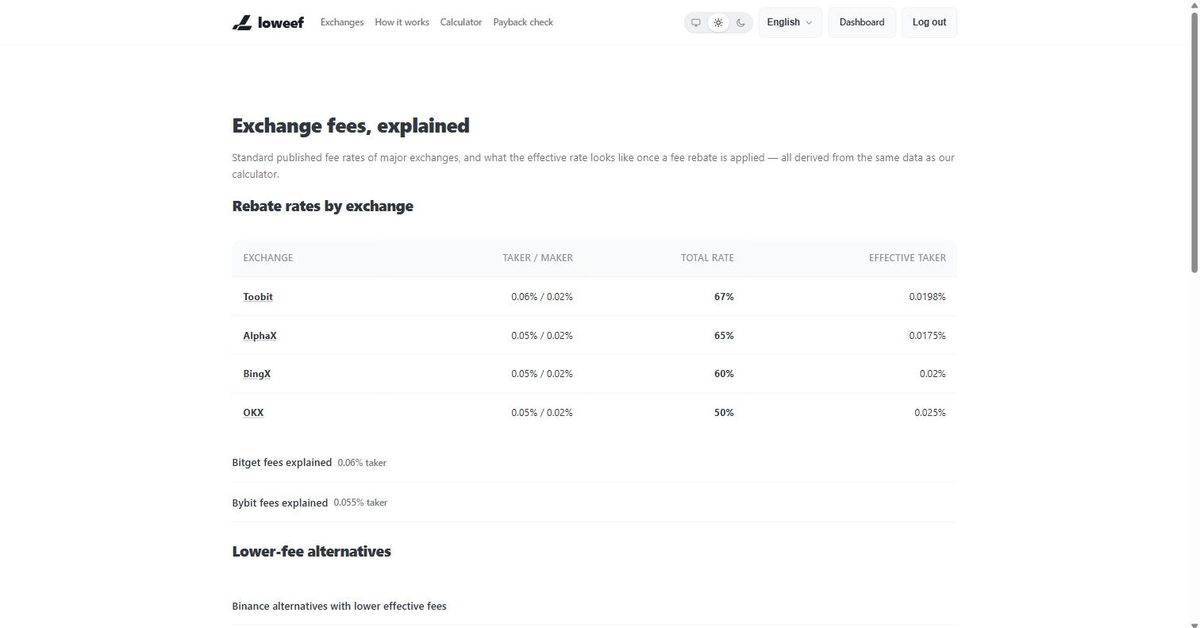
Task: Go to the Calculator page
Action: pyautogui.click(x=461, y=22)
